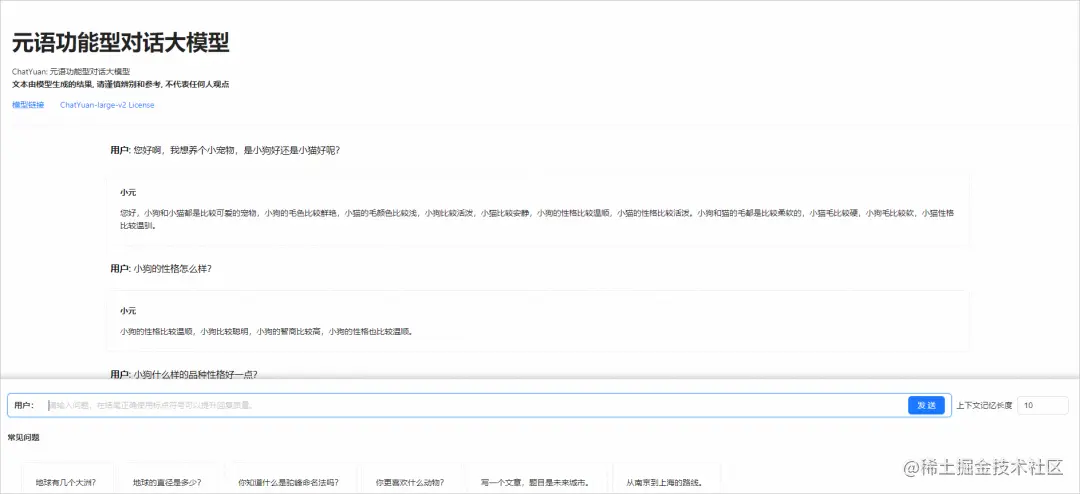Click the heading 元语功能型对话大模型
1080x494 pixels.
121,43
